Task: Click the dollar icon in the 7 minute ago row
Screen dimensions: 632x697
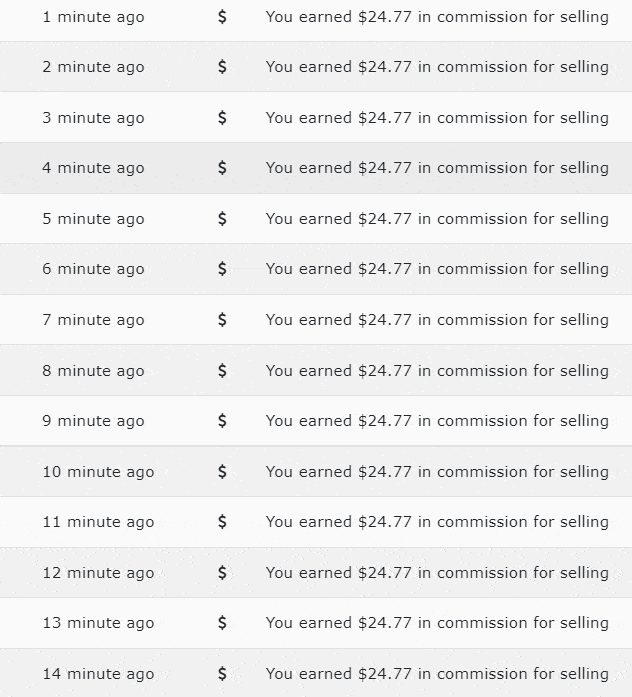Action: point(222,320)
